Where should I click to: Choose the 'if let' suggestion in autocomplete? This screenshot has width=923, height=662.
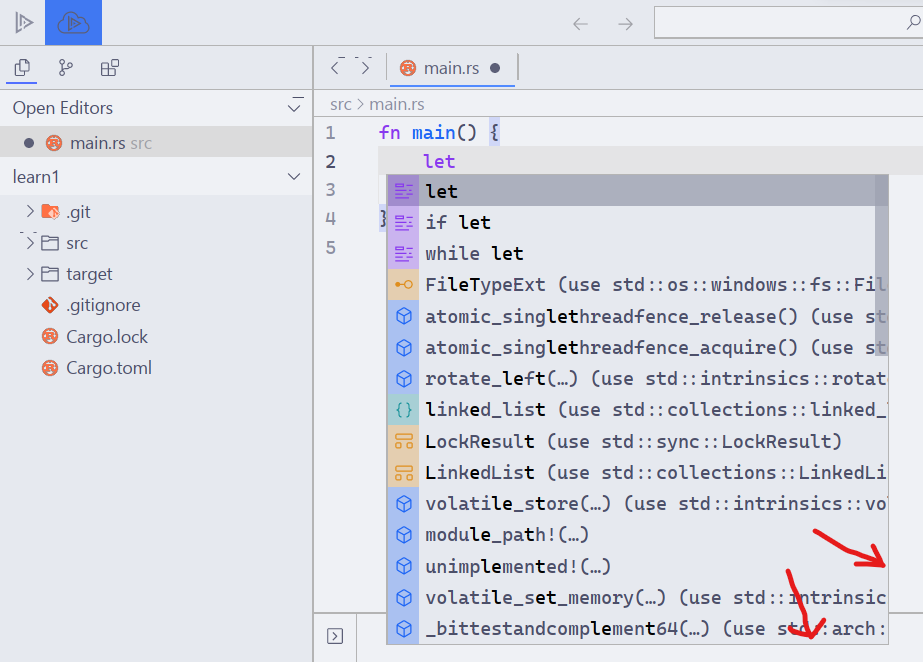[460, 222]
